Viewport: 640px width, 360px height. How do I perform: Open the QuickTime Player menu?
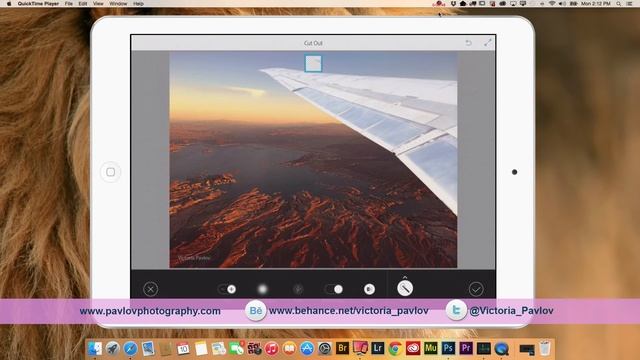pos(38,3)
